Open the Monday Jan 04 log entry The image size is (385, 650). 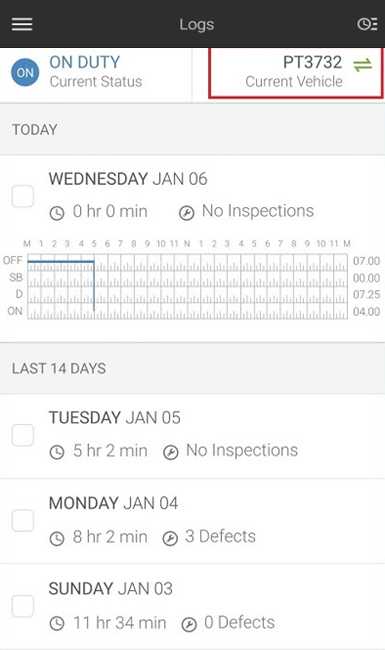pos(192,521)
